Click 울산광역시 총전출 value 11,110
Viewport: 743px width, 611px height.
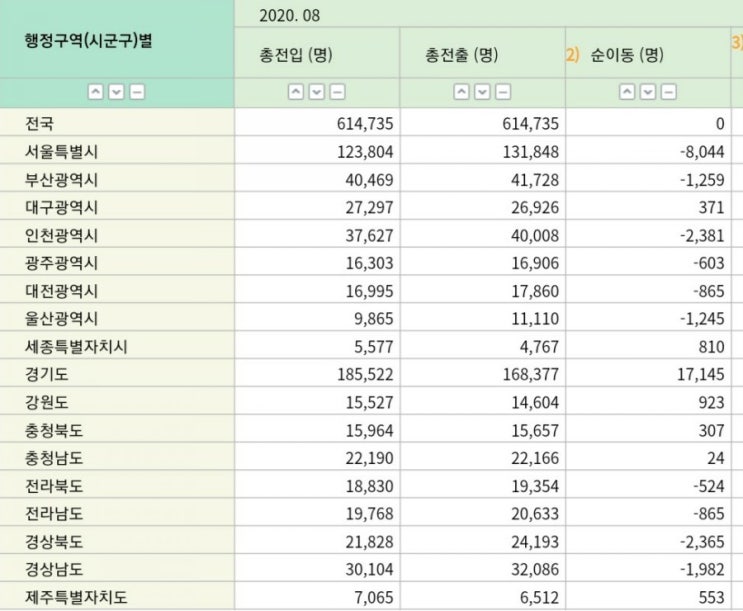[x=535, y=318]
